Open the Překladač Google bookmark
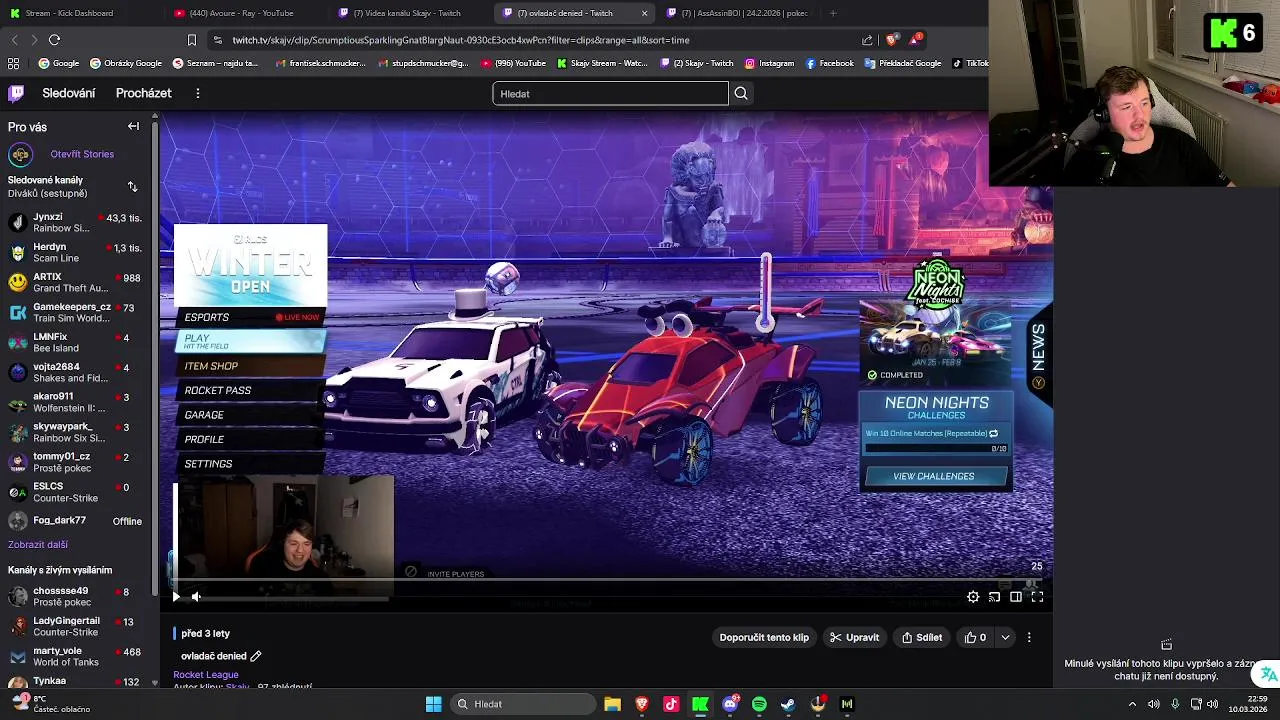Viewport: 1280px width, 720px height. coord(903,63)
